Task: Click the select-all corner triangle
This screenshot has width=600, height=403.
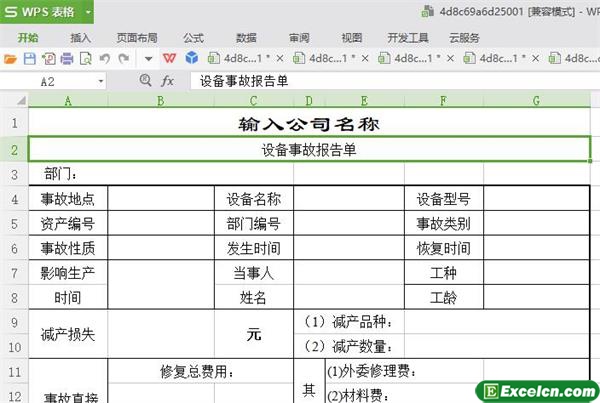Action: click(21, 101)
